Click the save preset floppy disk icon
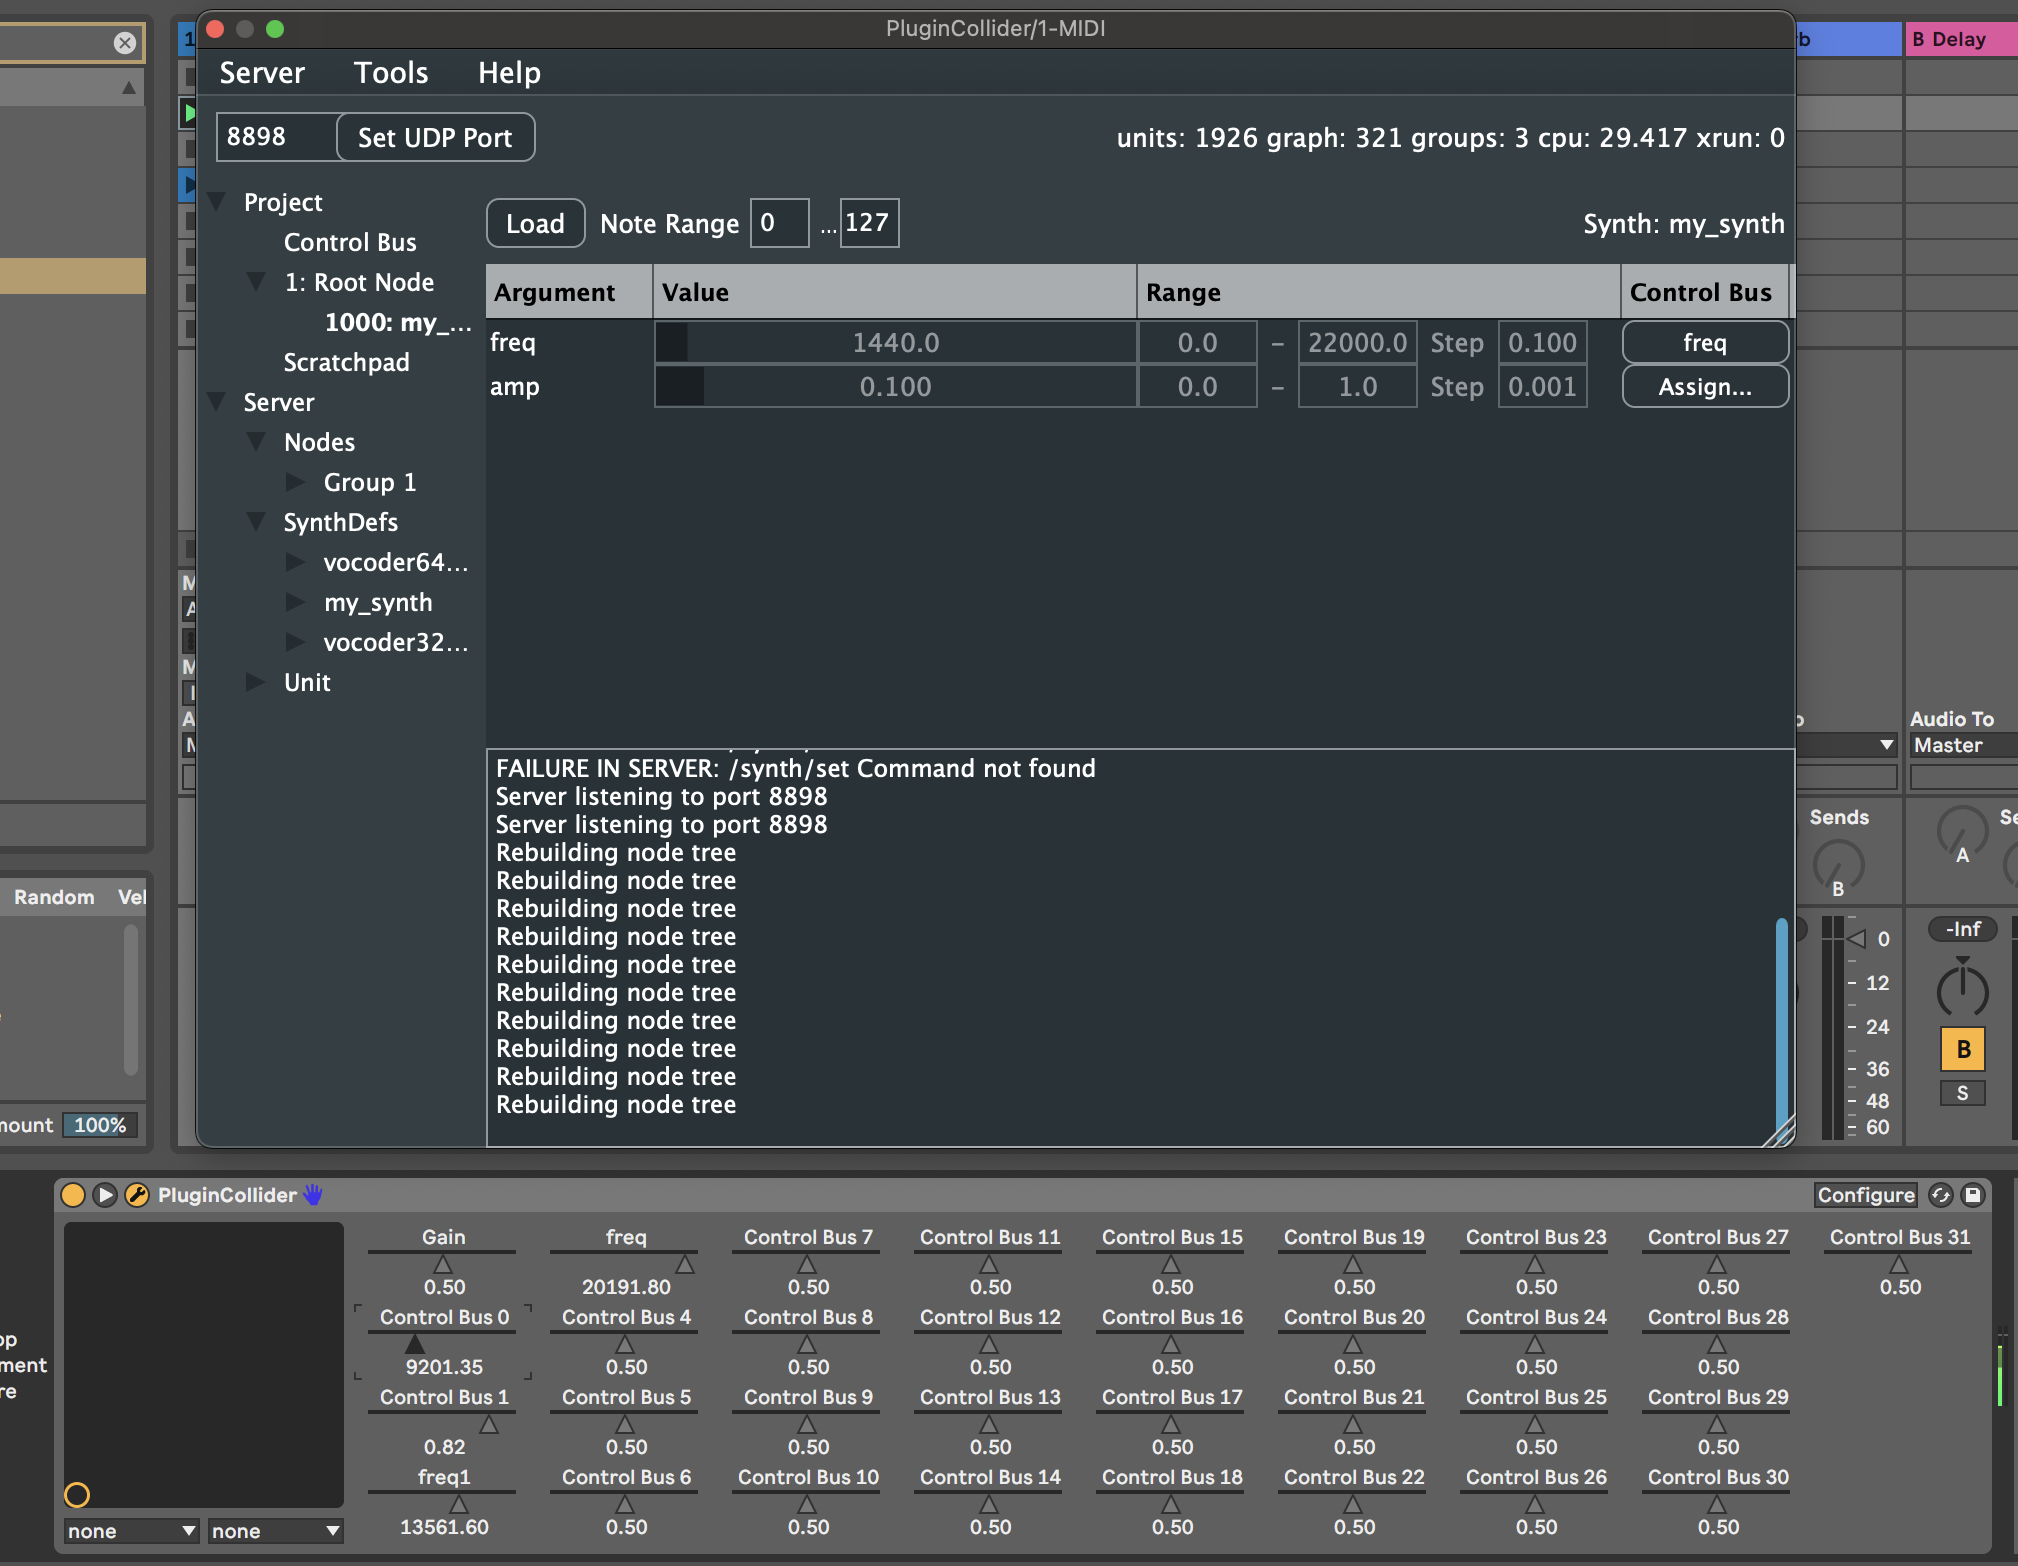The height and width of the screenshot is (1566, 2018). 1973,1195
